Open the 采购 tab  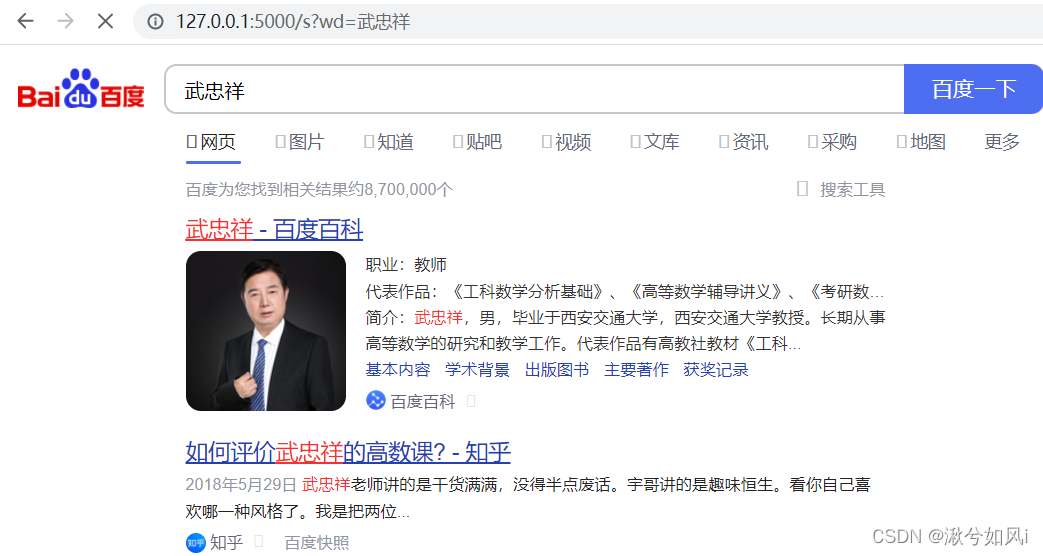coord(833,142)
